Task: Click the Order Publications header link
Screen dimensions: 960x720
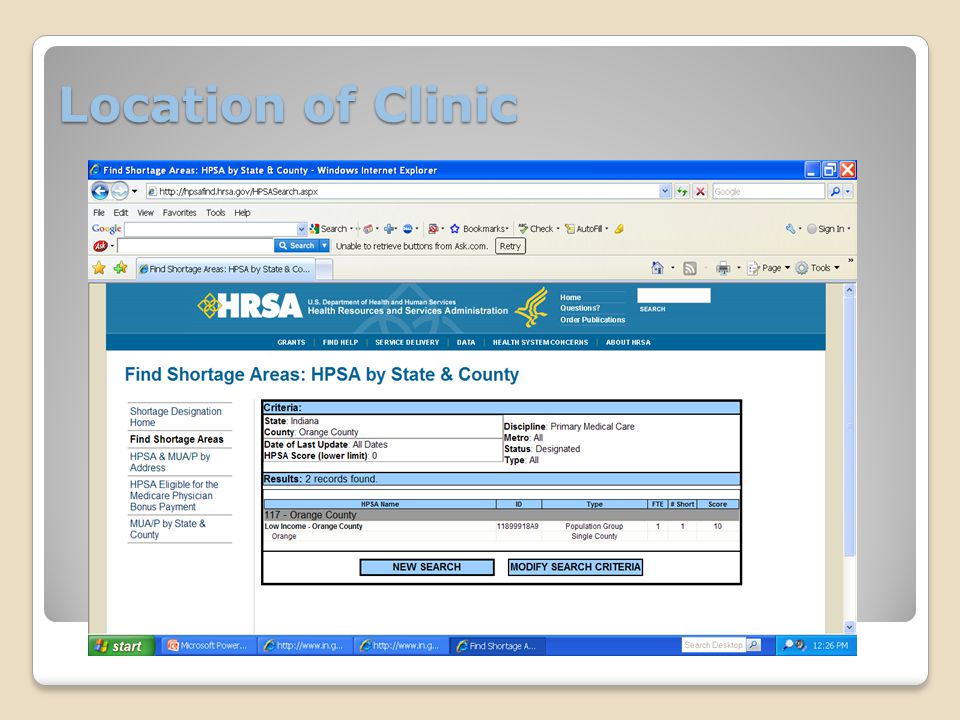Action: point(593,320)
